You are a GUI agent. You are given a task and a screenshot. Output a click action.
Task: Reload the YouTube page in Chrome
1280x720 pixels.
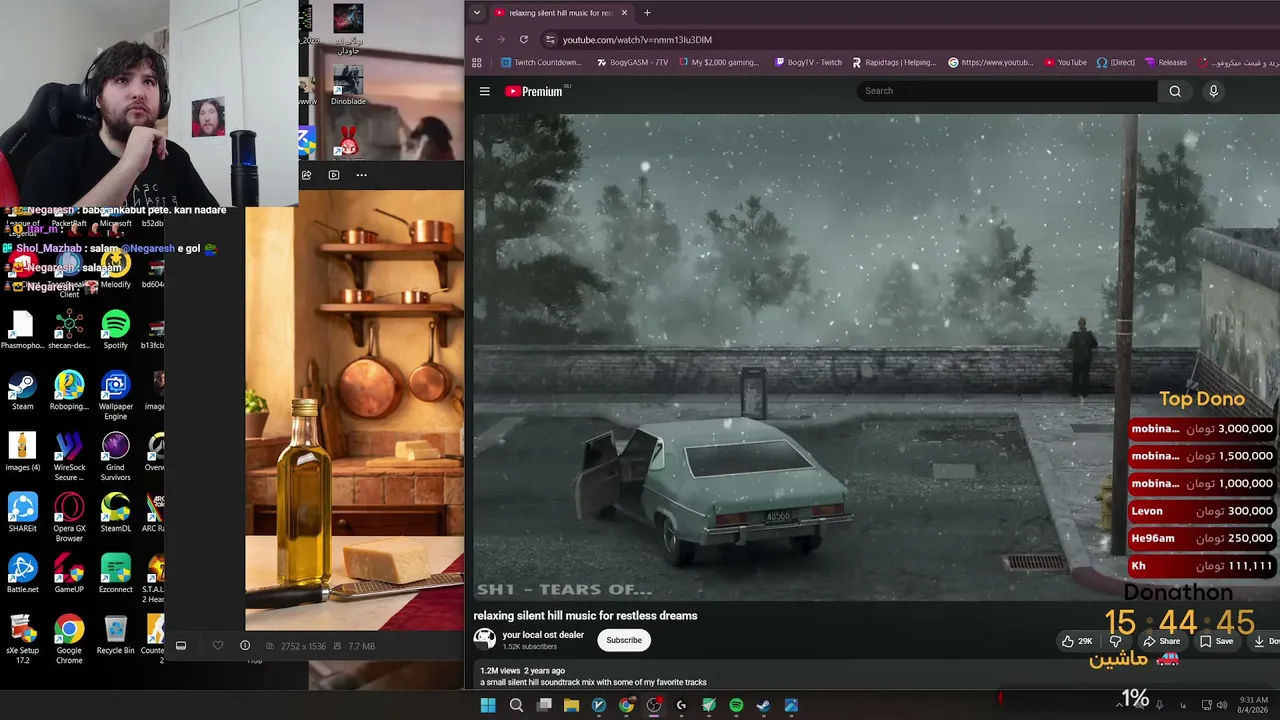point(523,40)
